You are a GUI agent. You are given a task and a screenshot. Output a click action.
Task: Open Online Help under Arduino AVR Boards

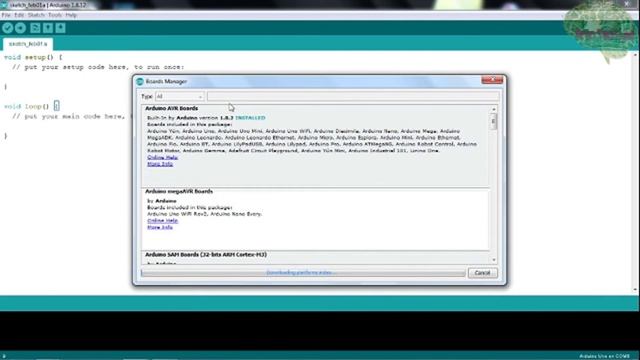tap(162, 157)
